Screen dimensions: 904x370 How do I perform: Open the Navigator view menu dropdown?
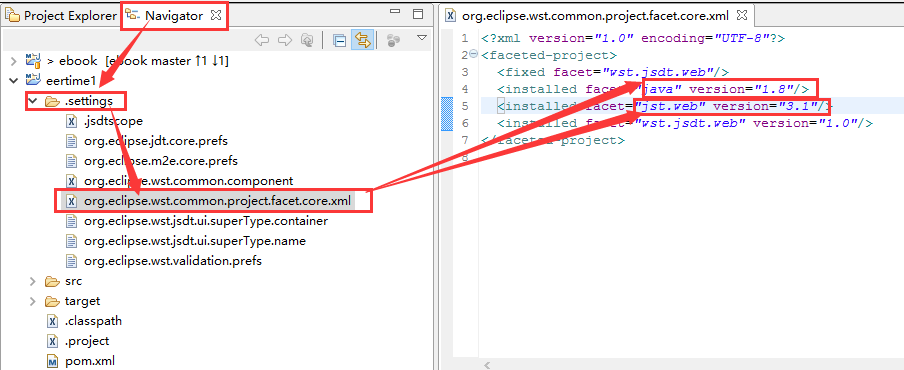coord(421,38)
